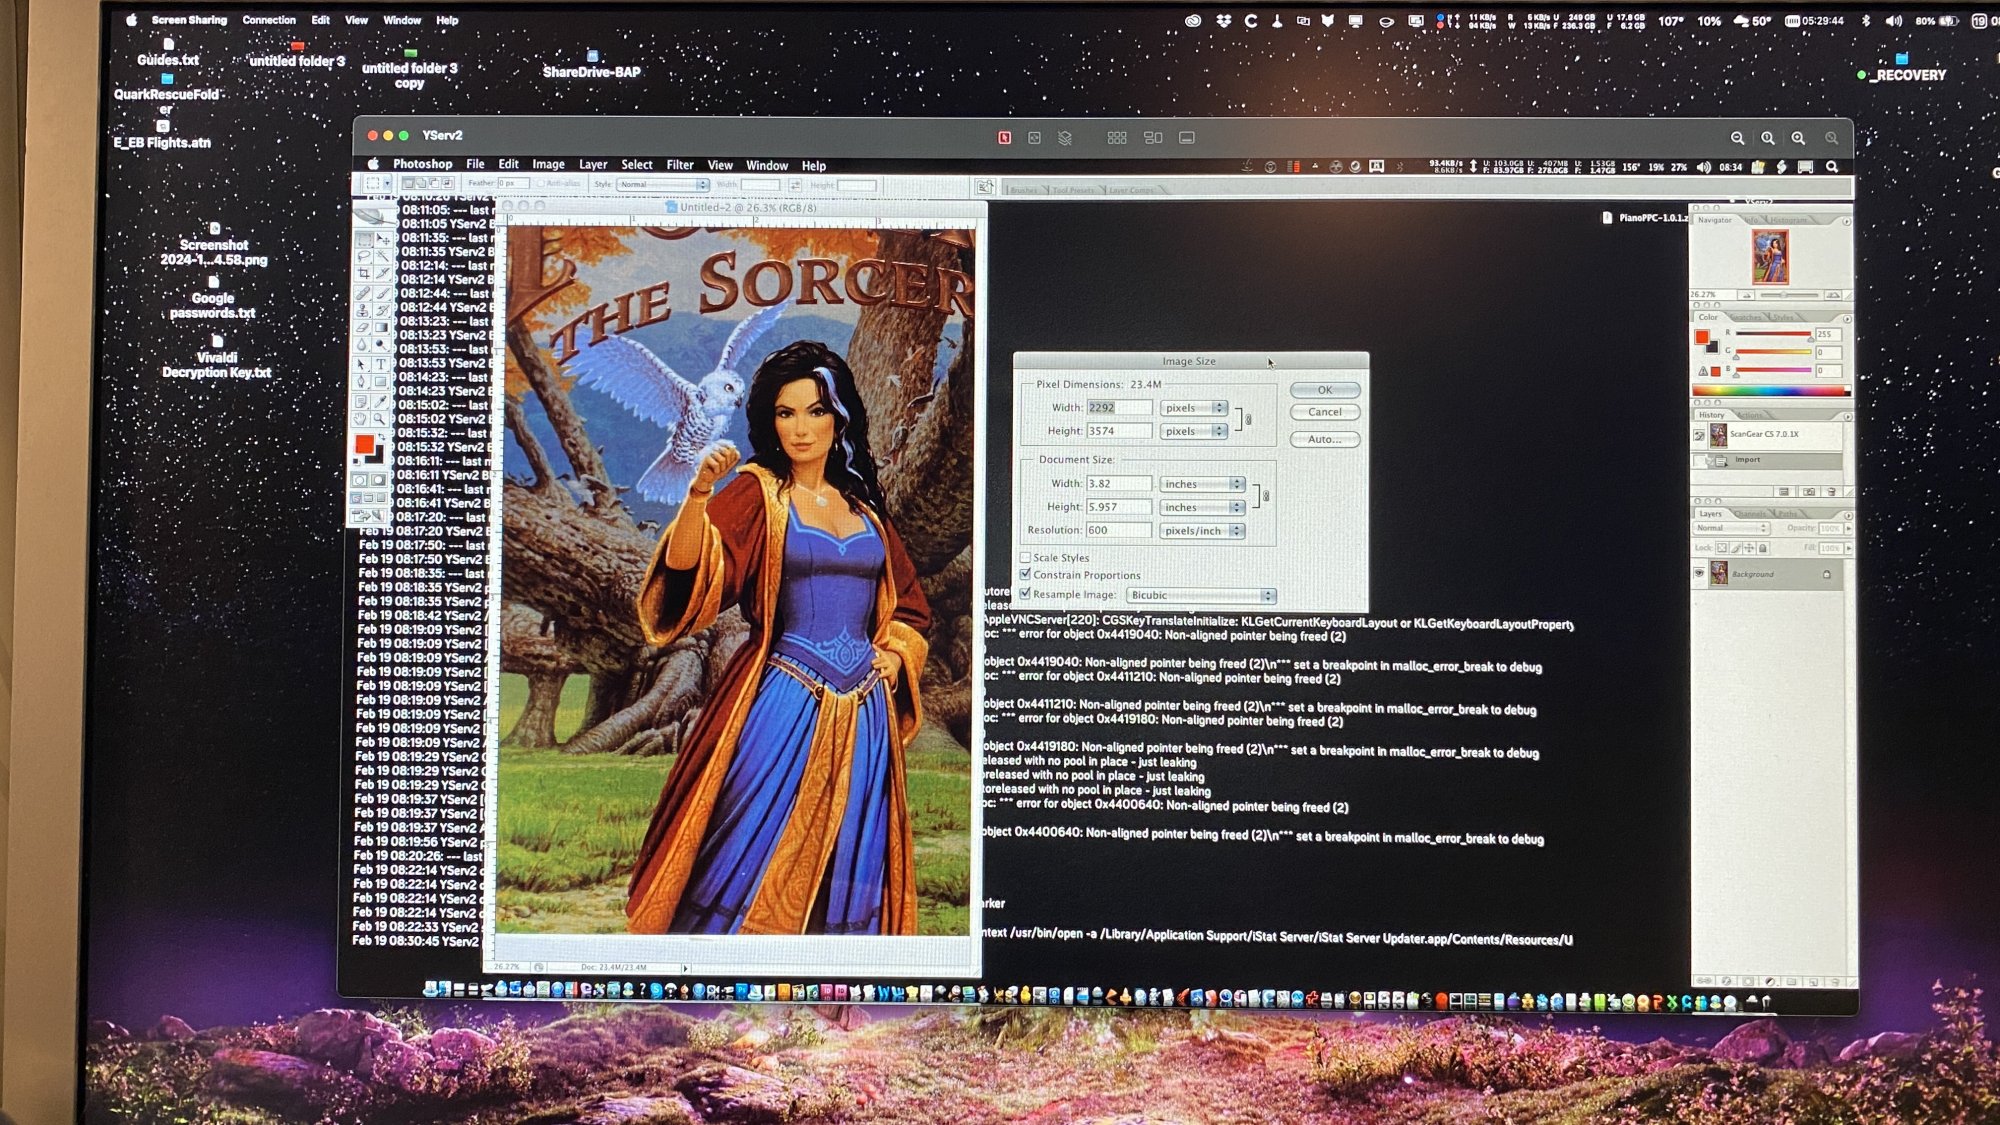Switch to the Channels tab
Screen dimensions: 2000x1125
1750,514
